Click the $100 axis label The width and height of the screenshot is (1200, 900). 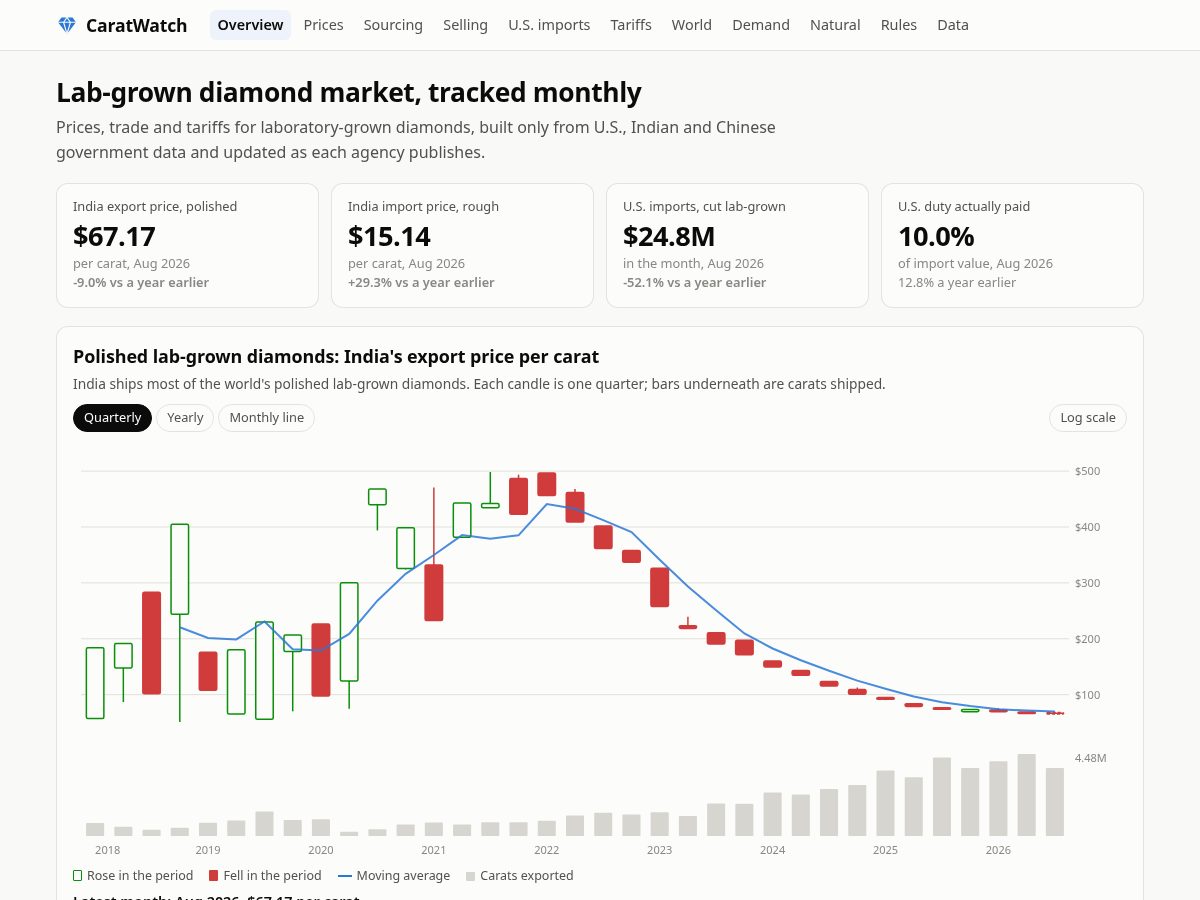coord(1088,695)
